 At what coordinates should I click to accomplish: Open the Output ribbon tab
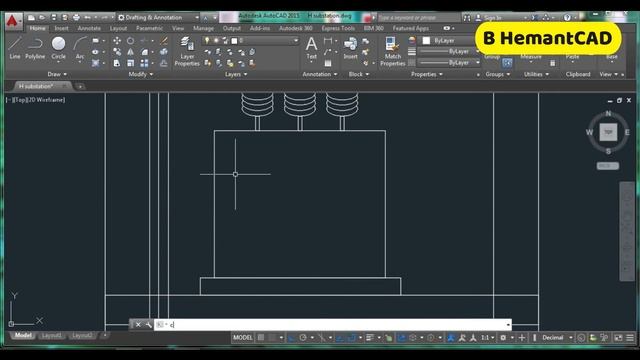pyautogui.click(x=231, y=28)
